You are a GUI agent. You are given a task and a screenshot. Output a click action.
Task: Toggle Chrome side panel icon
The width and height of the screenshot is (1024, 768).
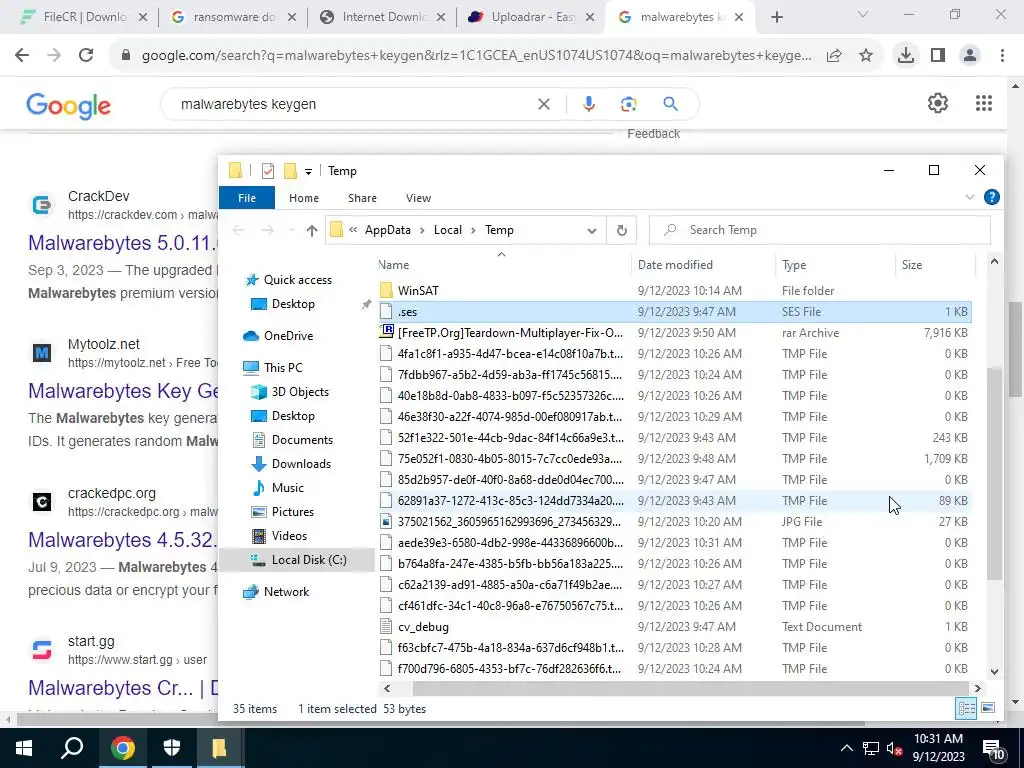pyautogui.click(x=938, y=56)
